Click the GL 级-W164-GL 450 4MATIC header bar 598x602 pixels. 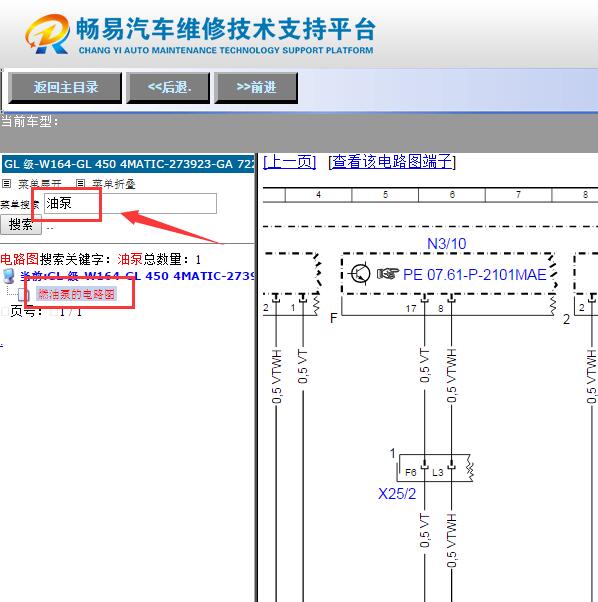point(128,164)
